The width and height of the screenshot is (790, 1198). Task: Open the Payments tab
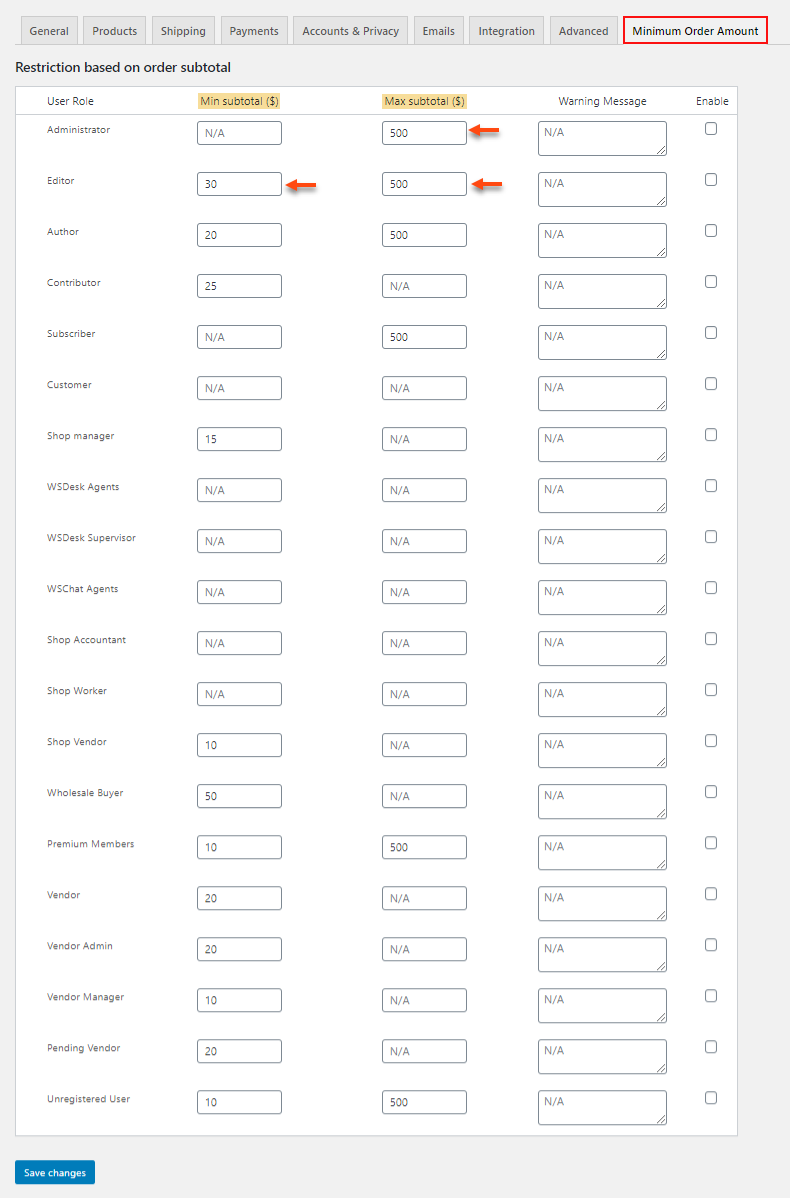coord(254,31)
